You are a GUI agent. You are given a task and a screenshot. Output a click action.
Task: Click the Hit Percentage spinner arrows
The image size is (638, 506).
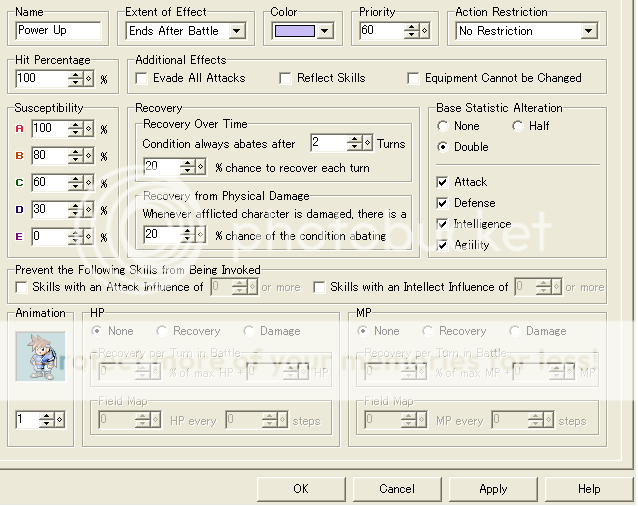pos(76,78)
